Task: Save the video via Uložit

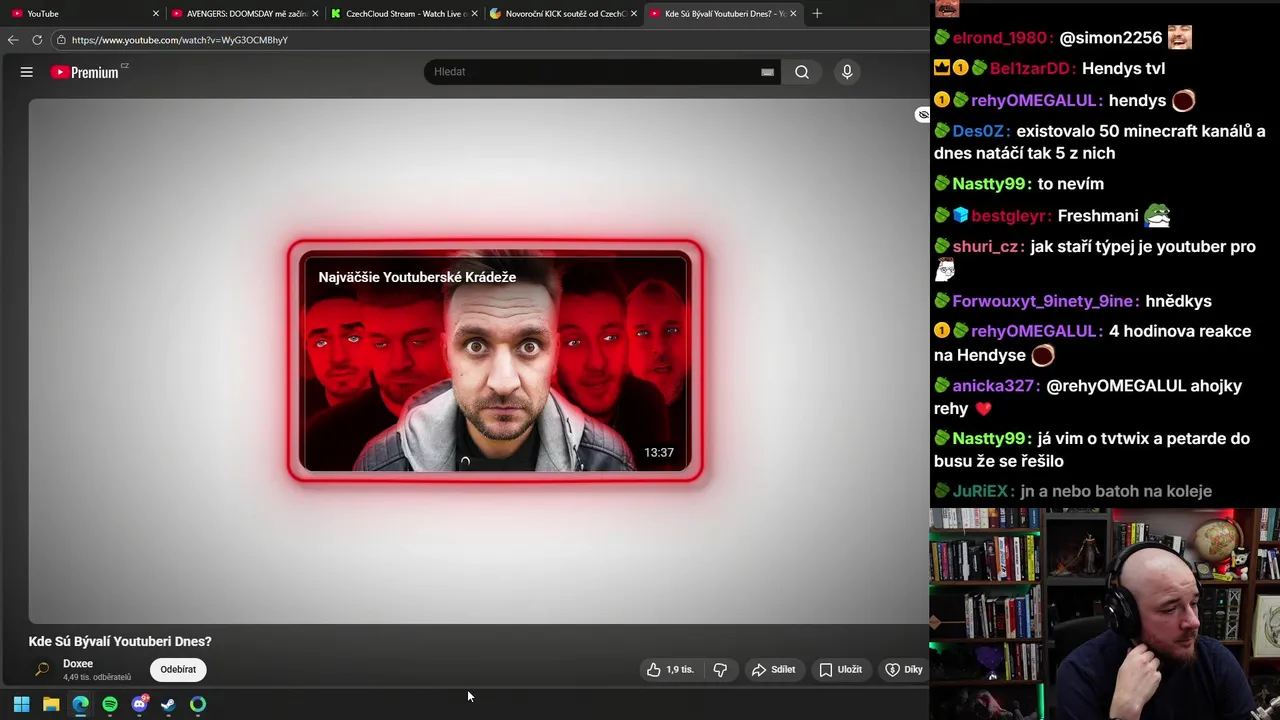Action: 841,670
